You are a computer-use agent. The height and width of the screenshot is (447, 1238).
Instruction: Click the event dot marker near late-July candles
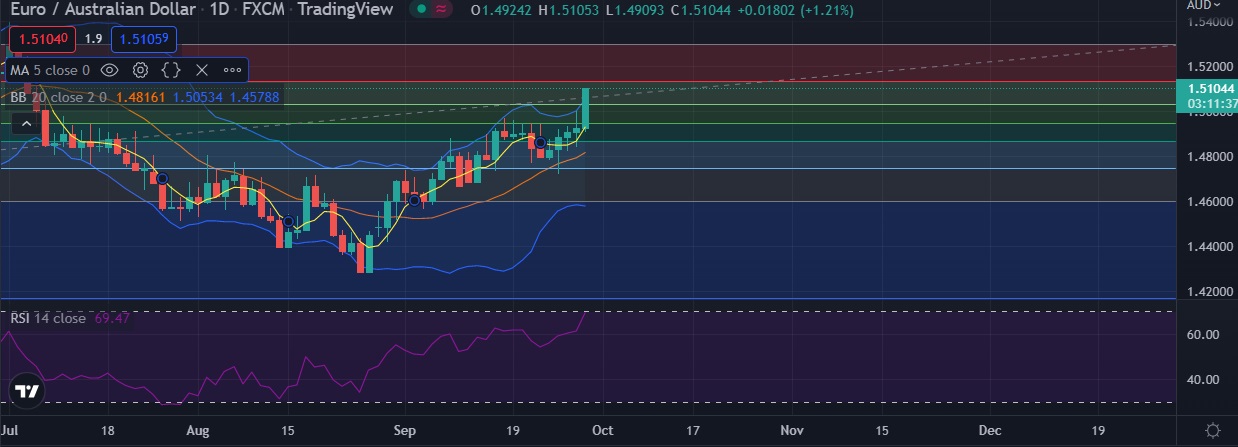pos(162,178)
